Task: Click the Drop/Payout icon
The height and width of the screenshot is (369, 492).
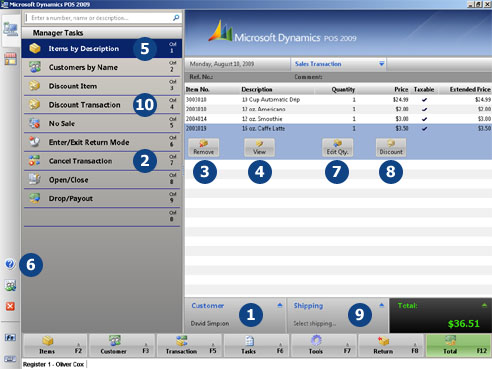Action: 35,198
